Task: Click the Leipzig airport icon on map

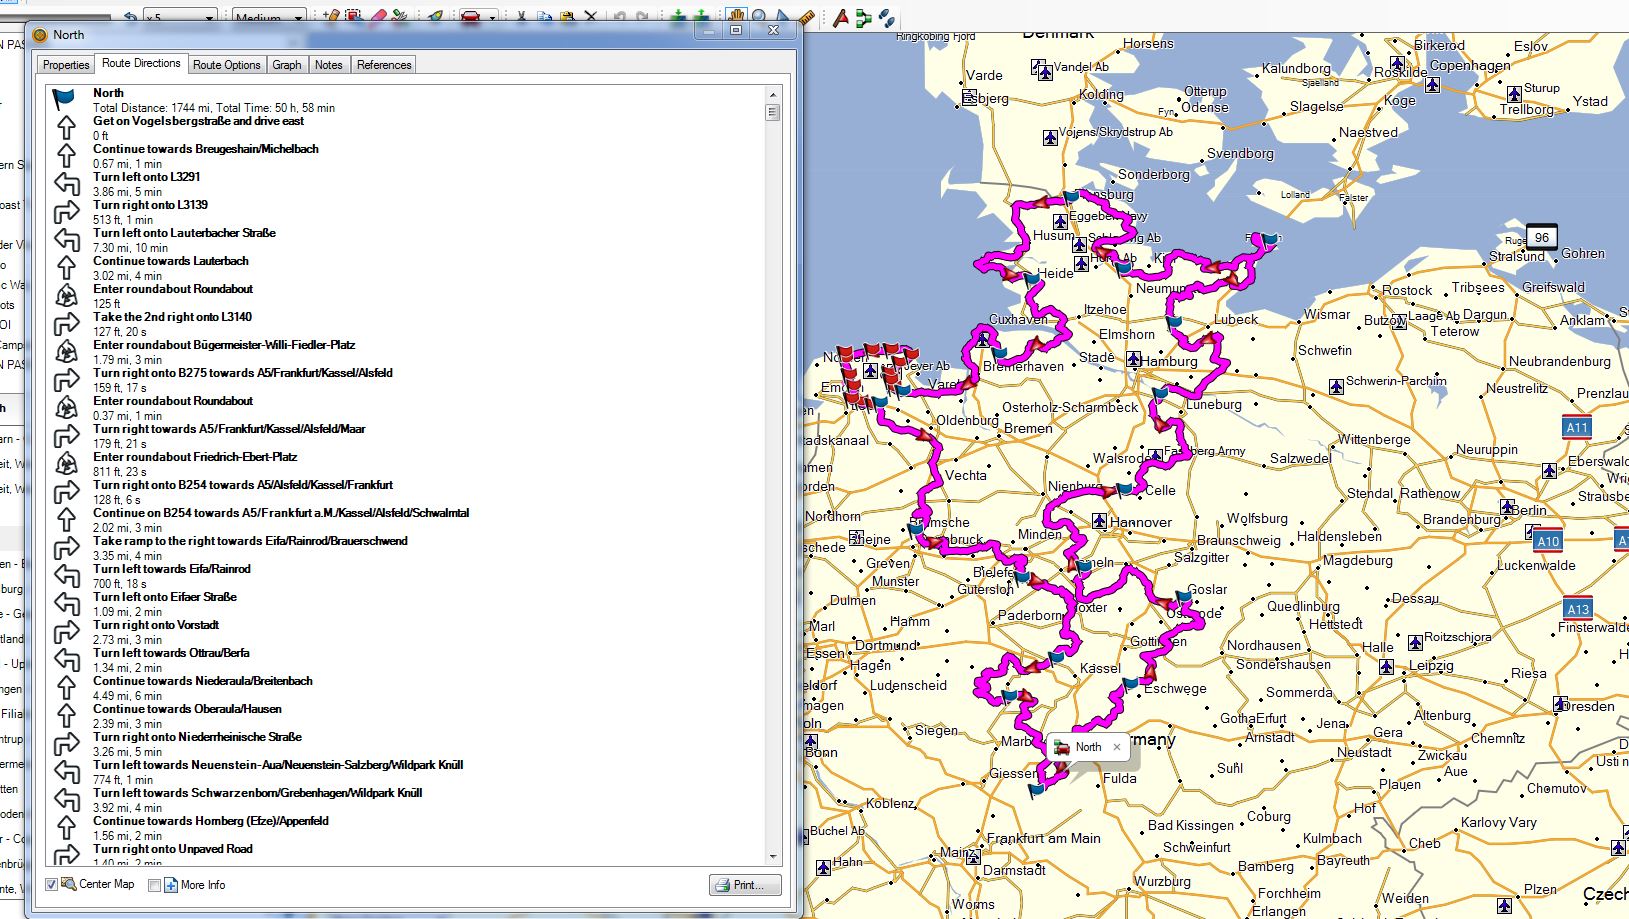Action: tap(1386, 667)
